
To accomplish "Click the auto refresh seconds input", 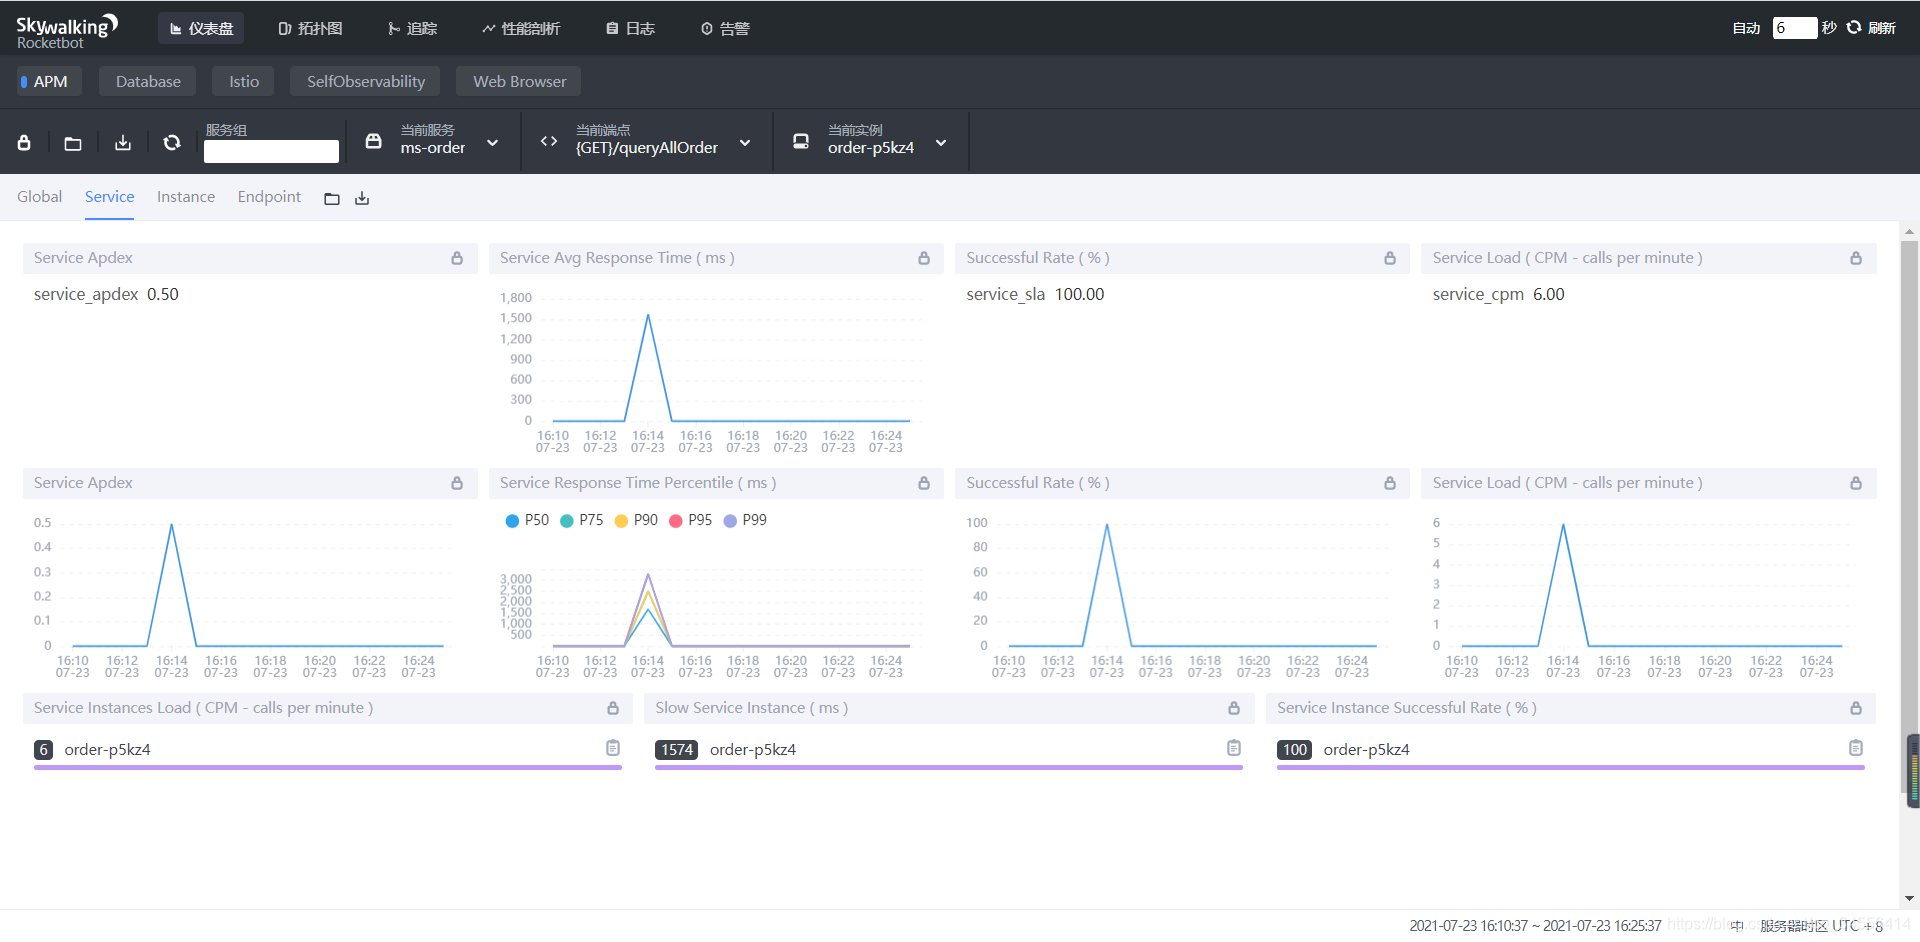I will pyautogui.click(x=1794, y=28).
